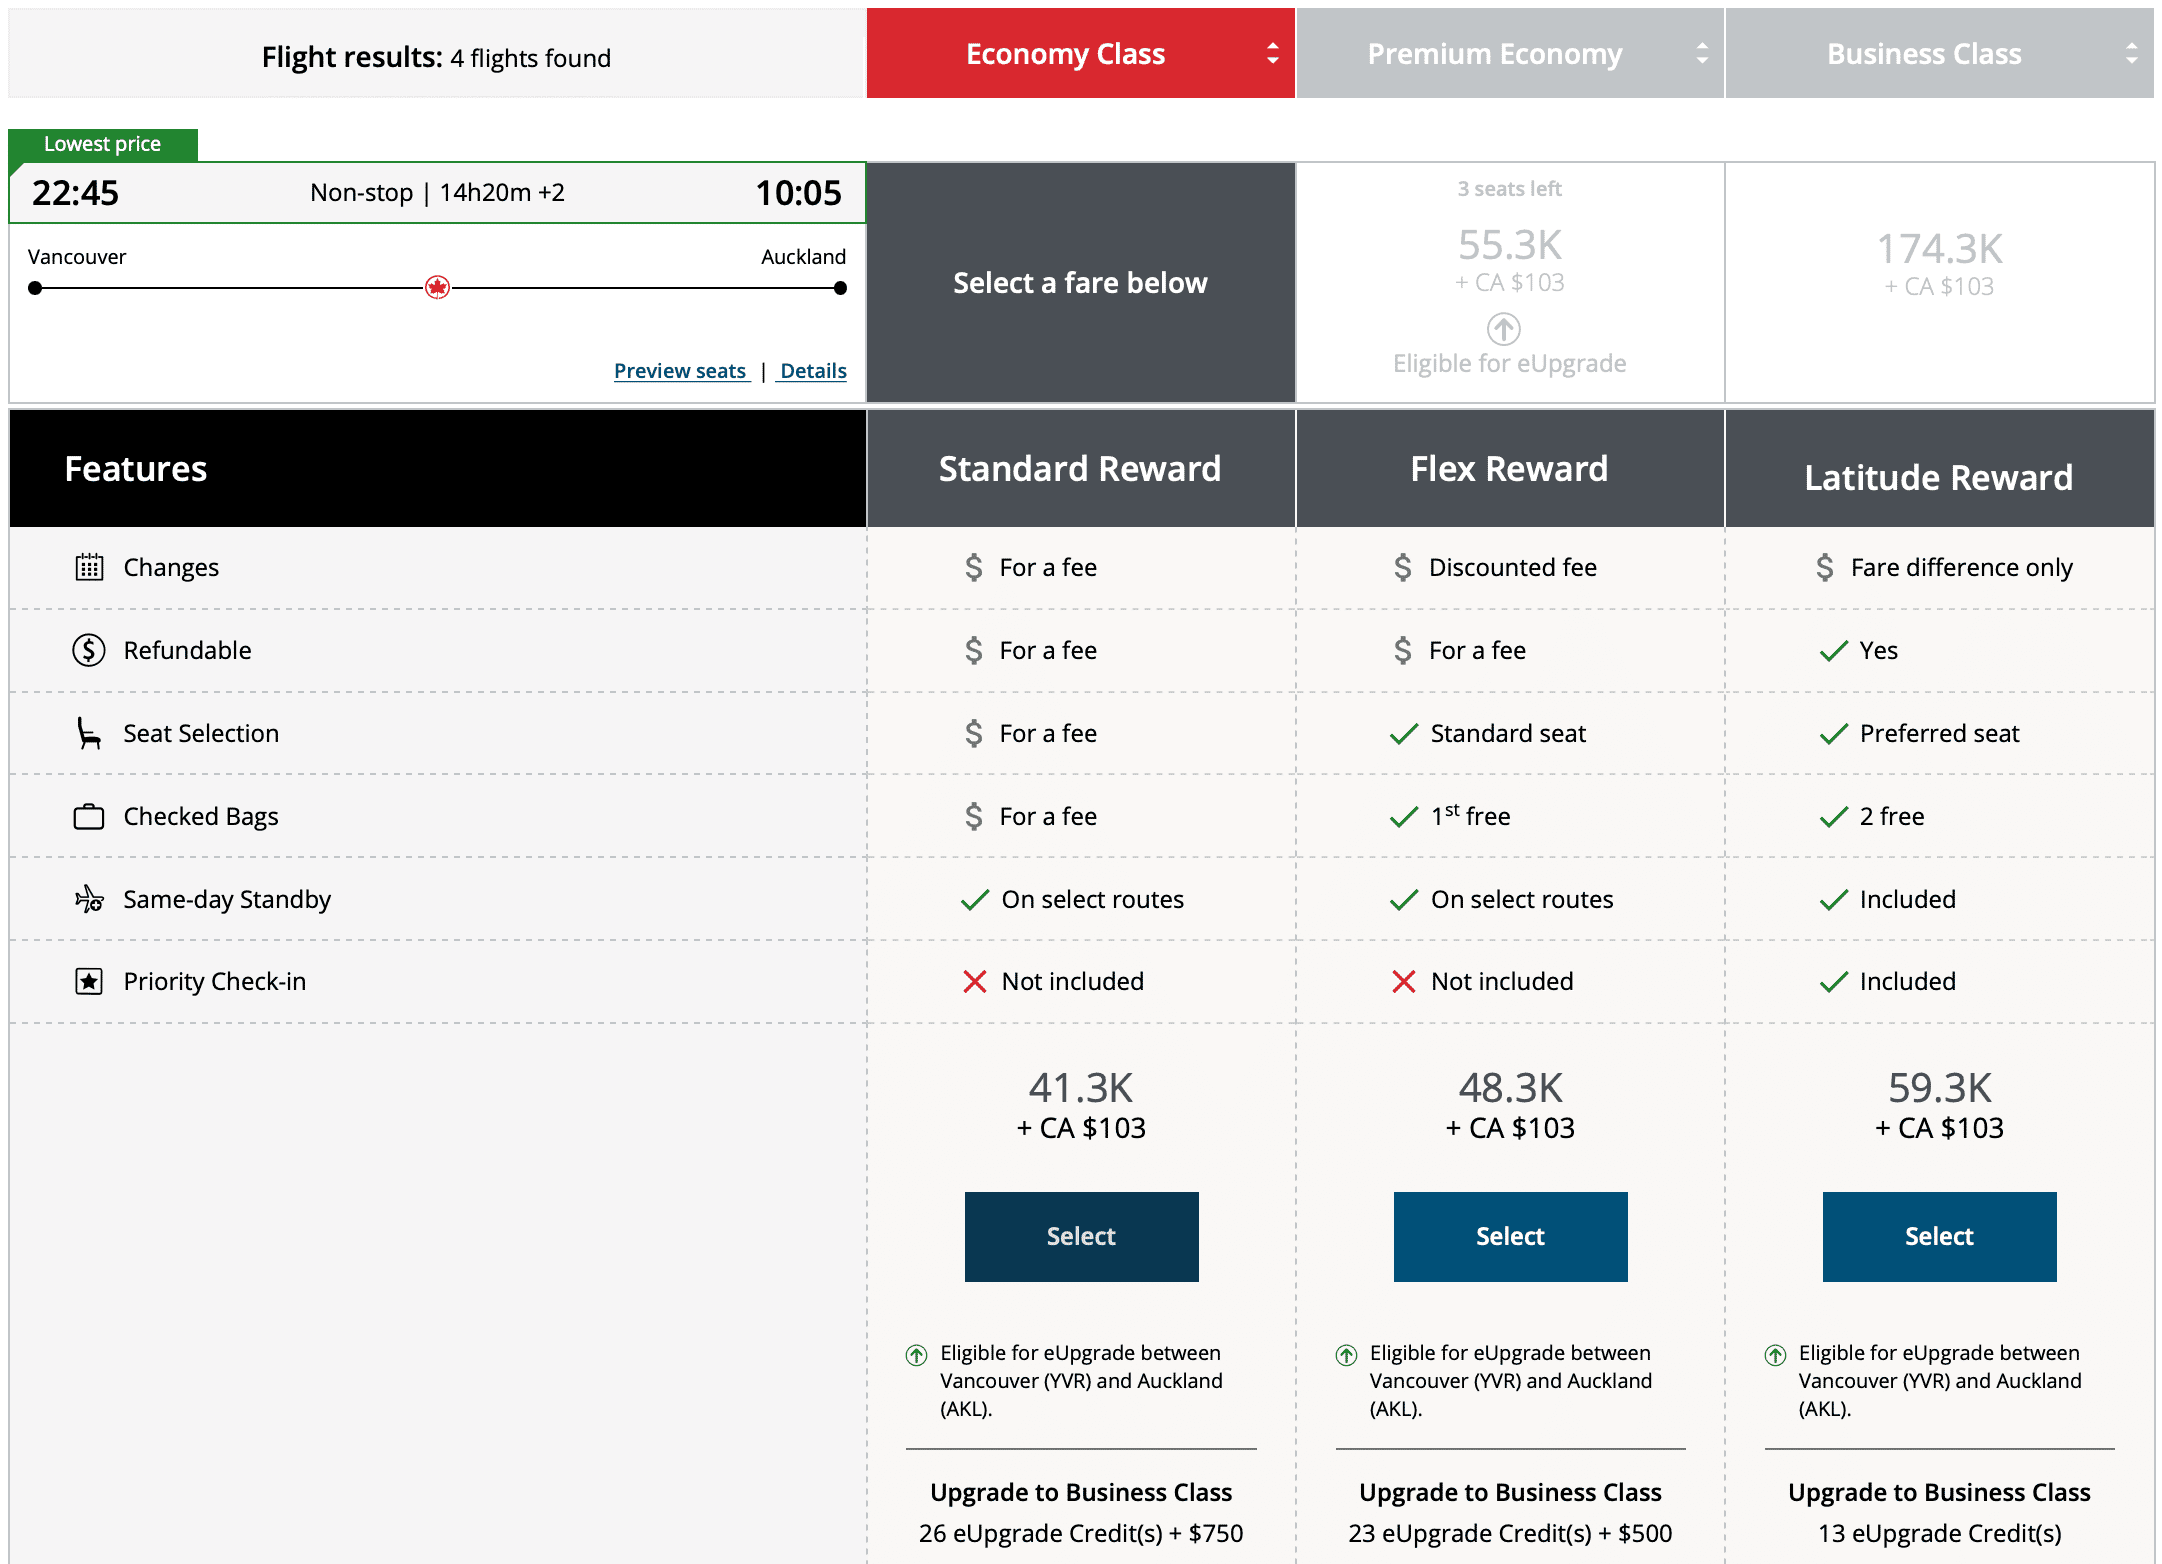2162x1564 pixels.
Task: Select the Latitude Reward fare for 59.3K
Action: (x=1939, y=1236)
